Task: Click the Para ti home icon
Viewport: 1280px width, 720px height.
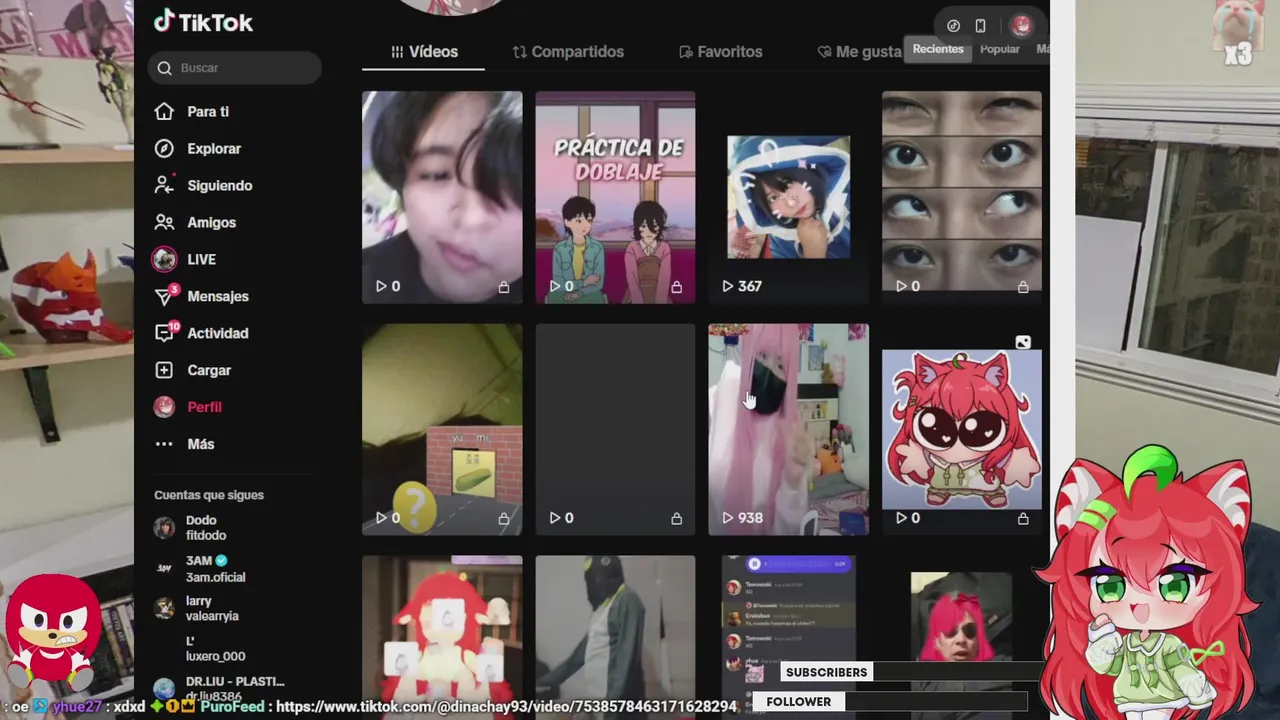Action: 164,112
